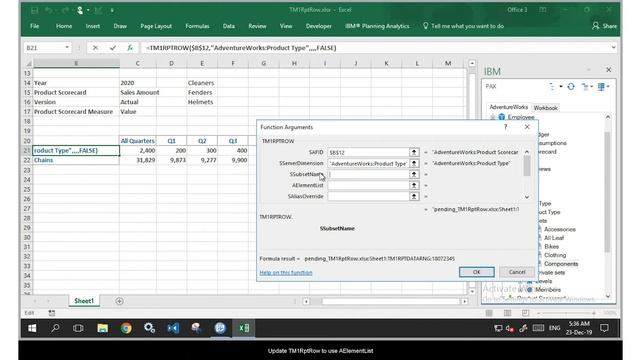Open the first dropdown arrow in the PAX toolbar

click(561, 87)
